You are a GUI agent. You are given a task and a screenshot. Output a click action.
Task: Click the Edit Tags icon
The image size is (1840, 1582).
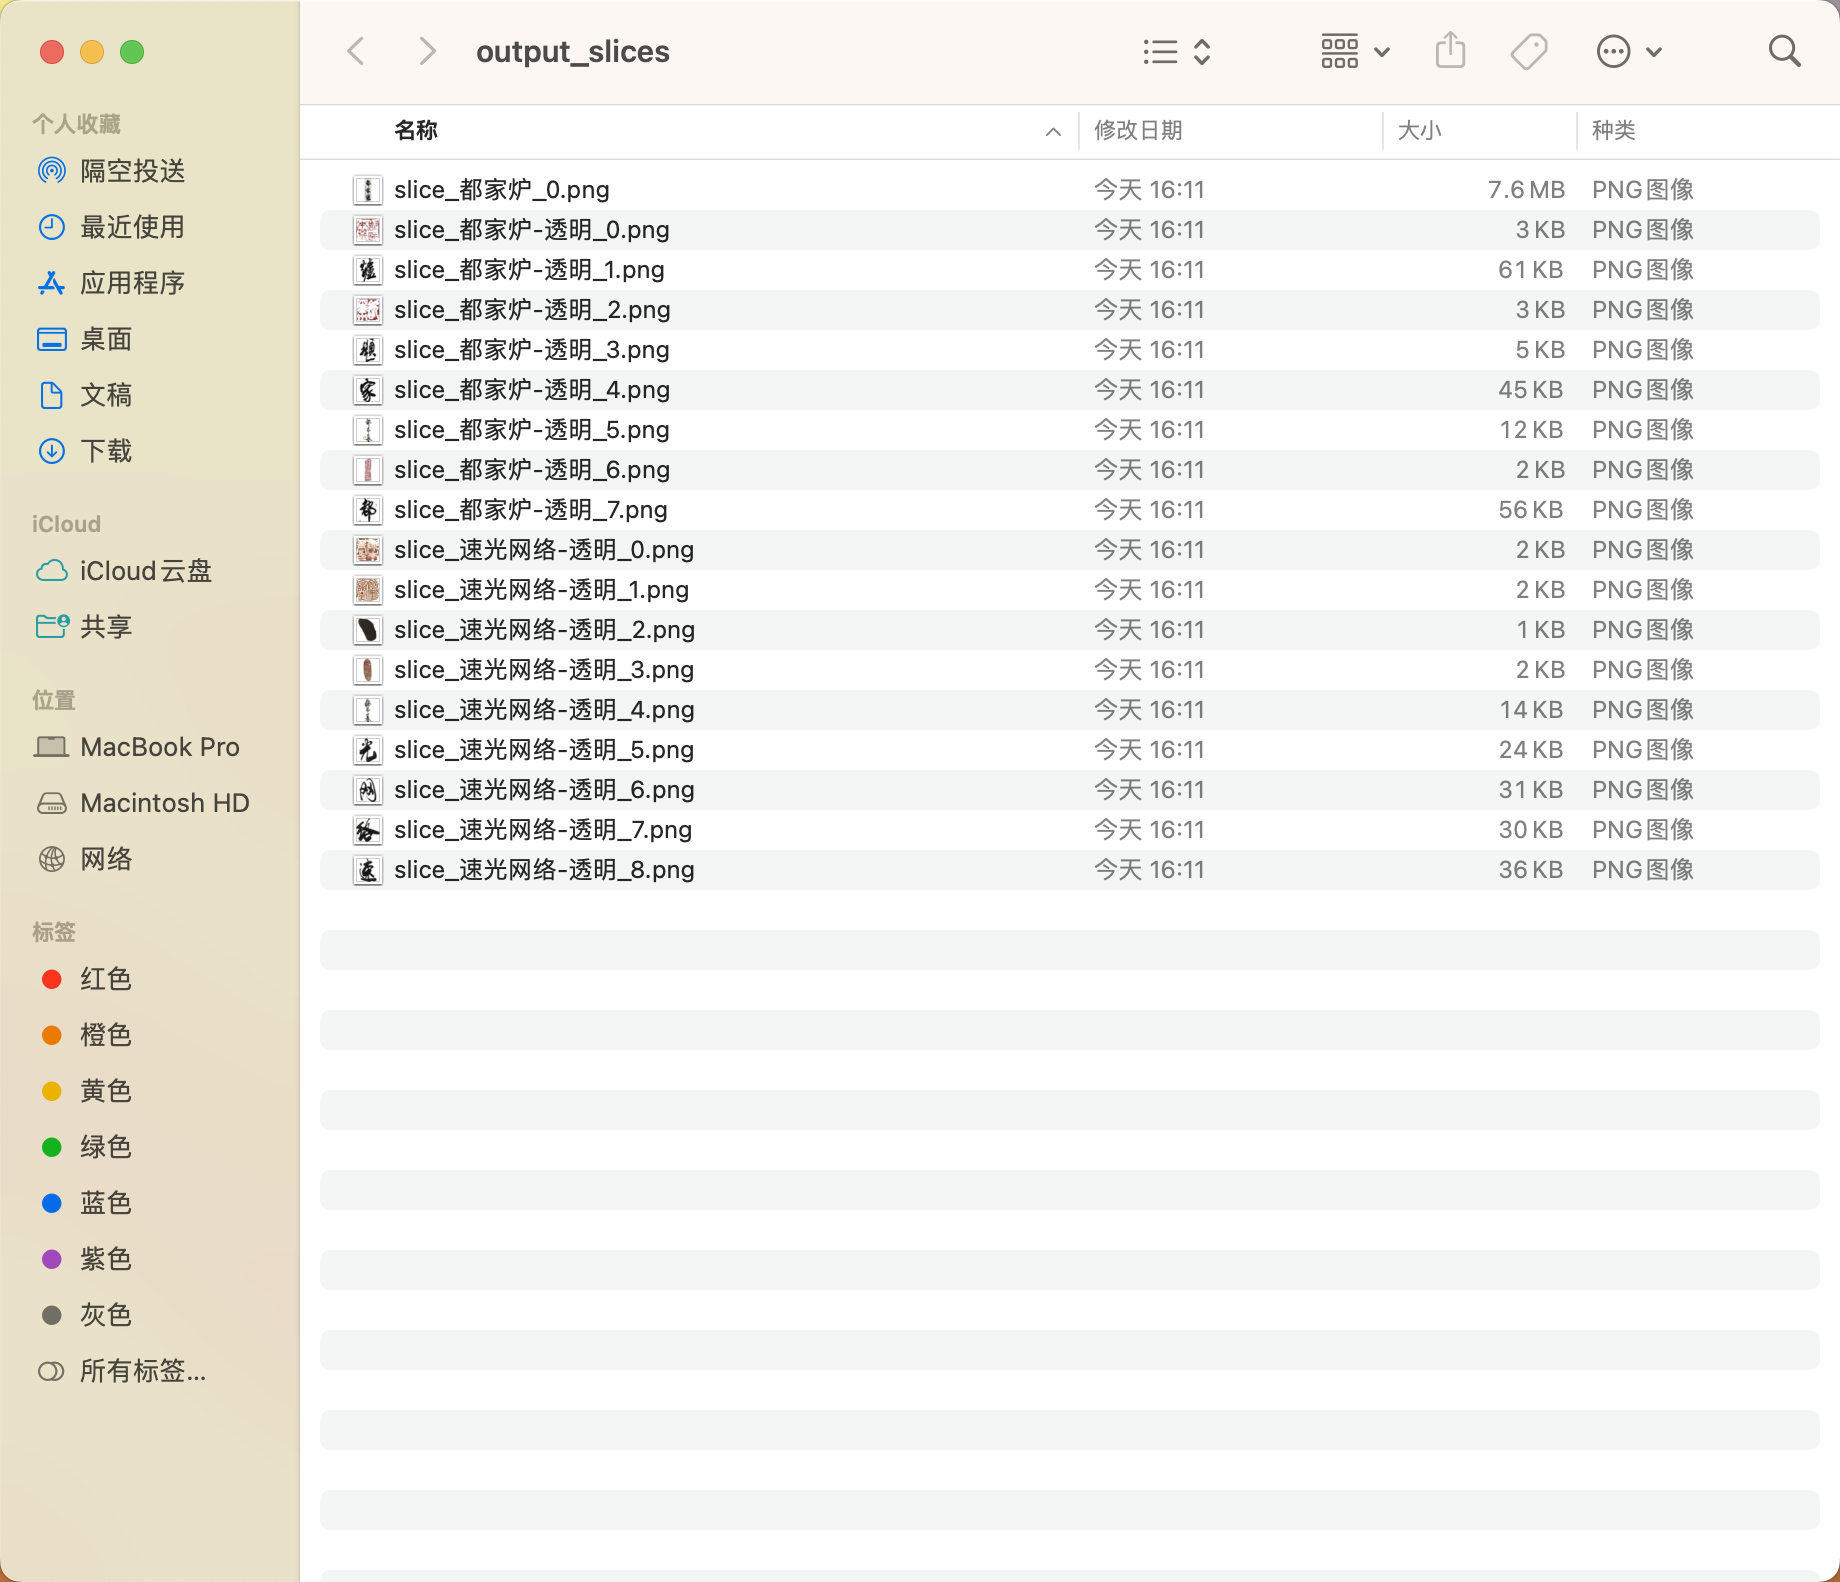tap(1529, 52)
